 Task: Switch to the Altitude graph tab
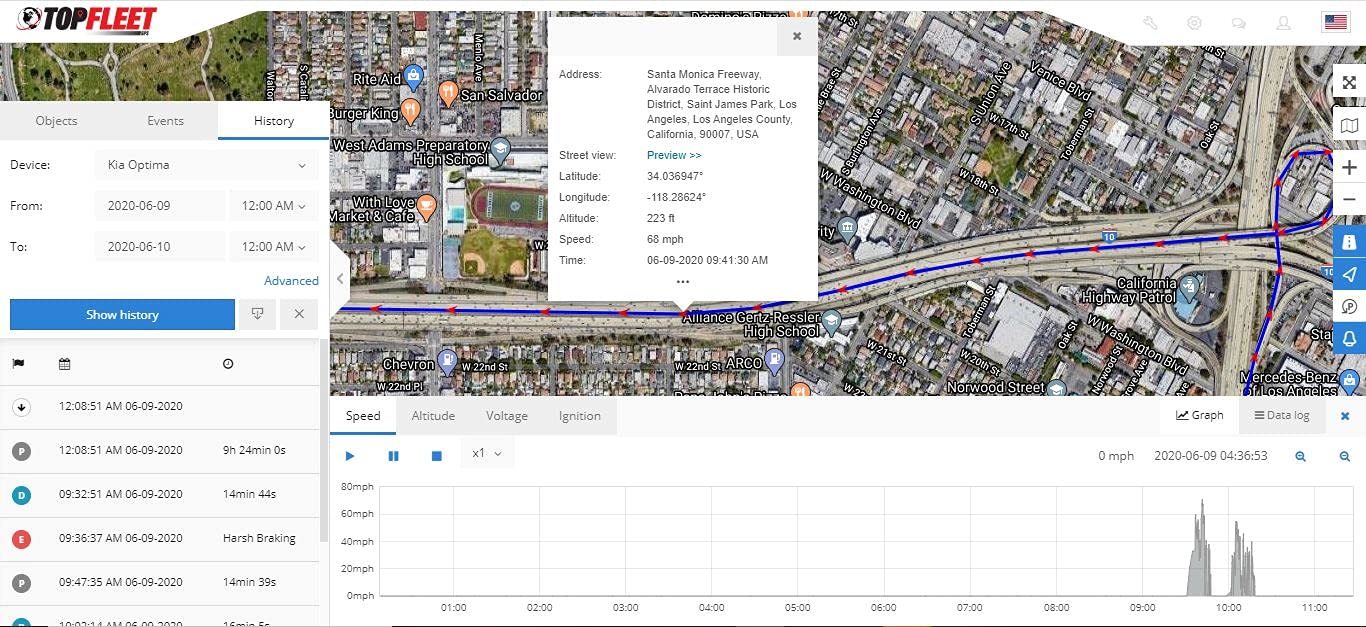[433, 416]
